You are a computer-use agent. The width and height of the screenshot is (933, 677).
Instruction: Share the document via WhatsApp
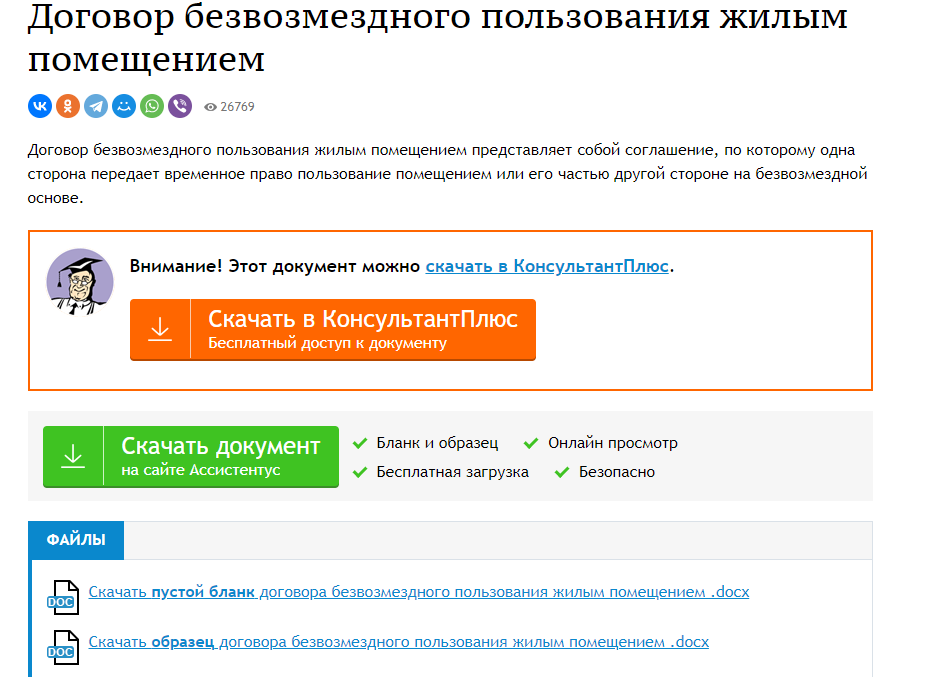[x=152, y=106]
